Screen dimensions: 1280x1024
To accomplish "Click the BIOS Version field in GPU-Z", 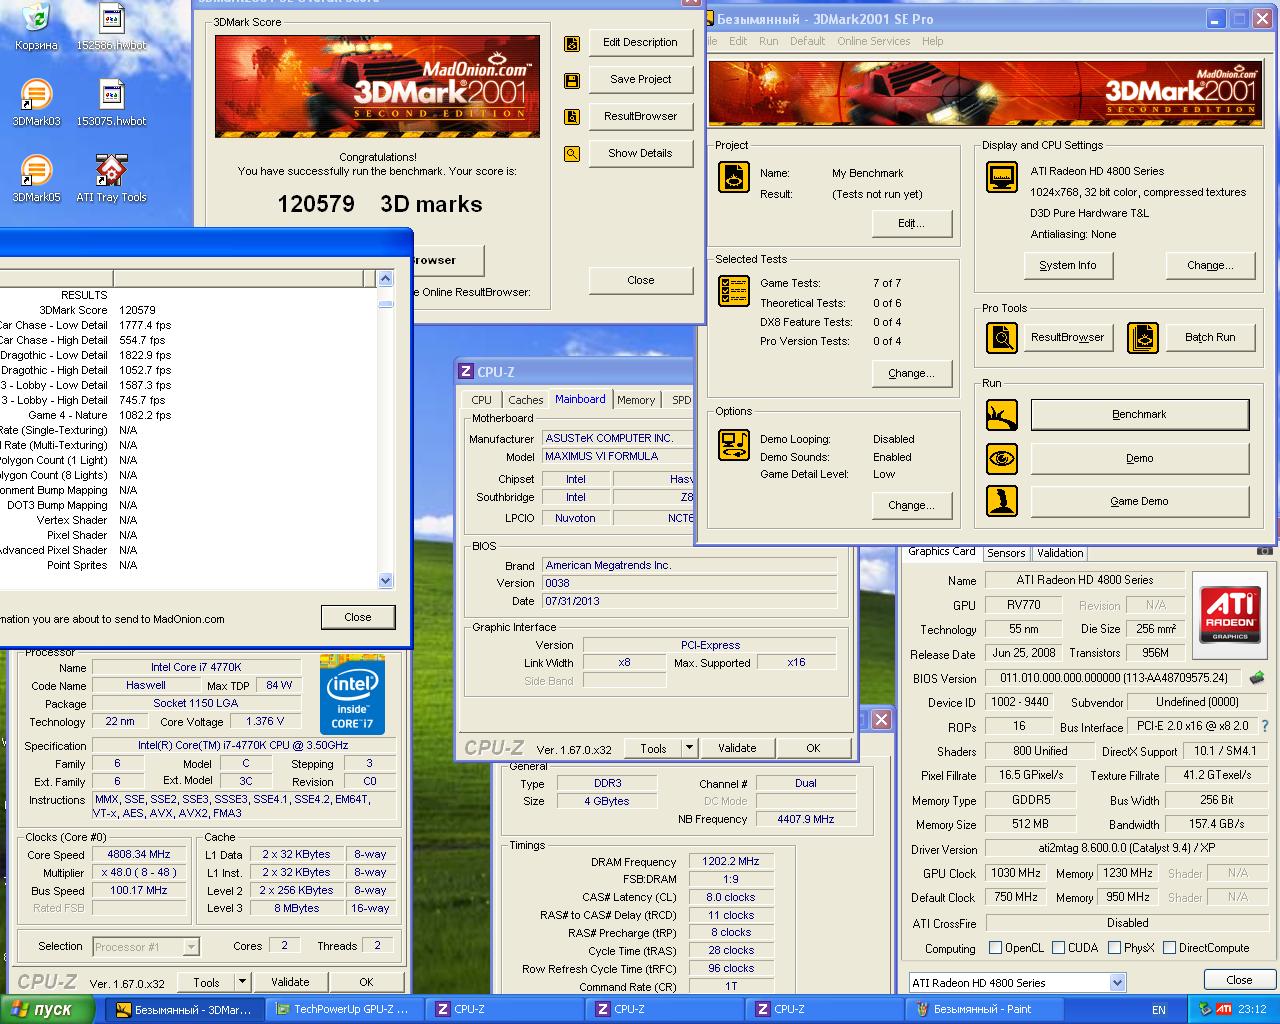I will [1113, 678].
